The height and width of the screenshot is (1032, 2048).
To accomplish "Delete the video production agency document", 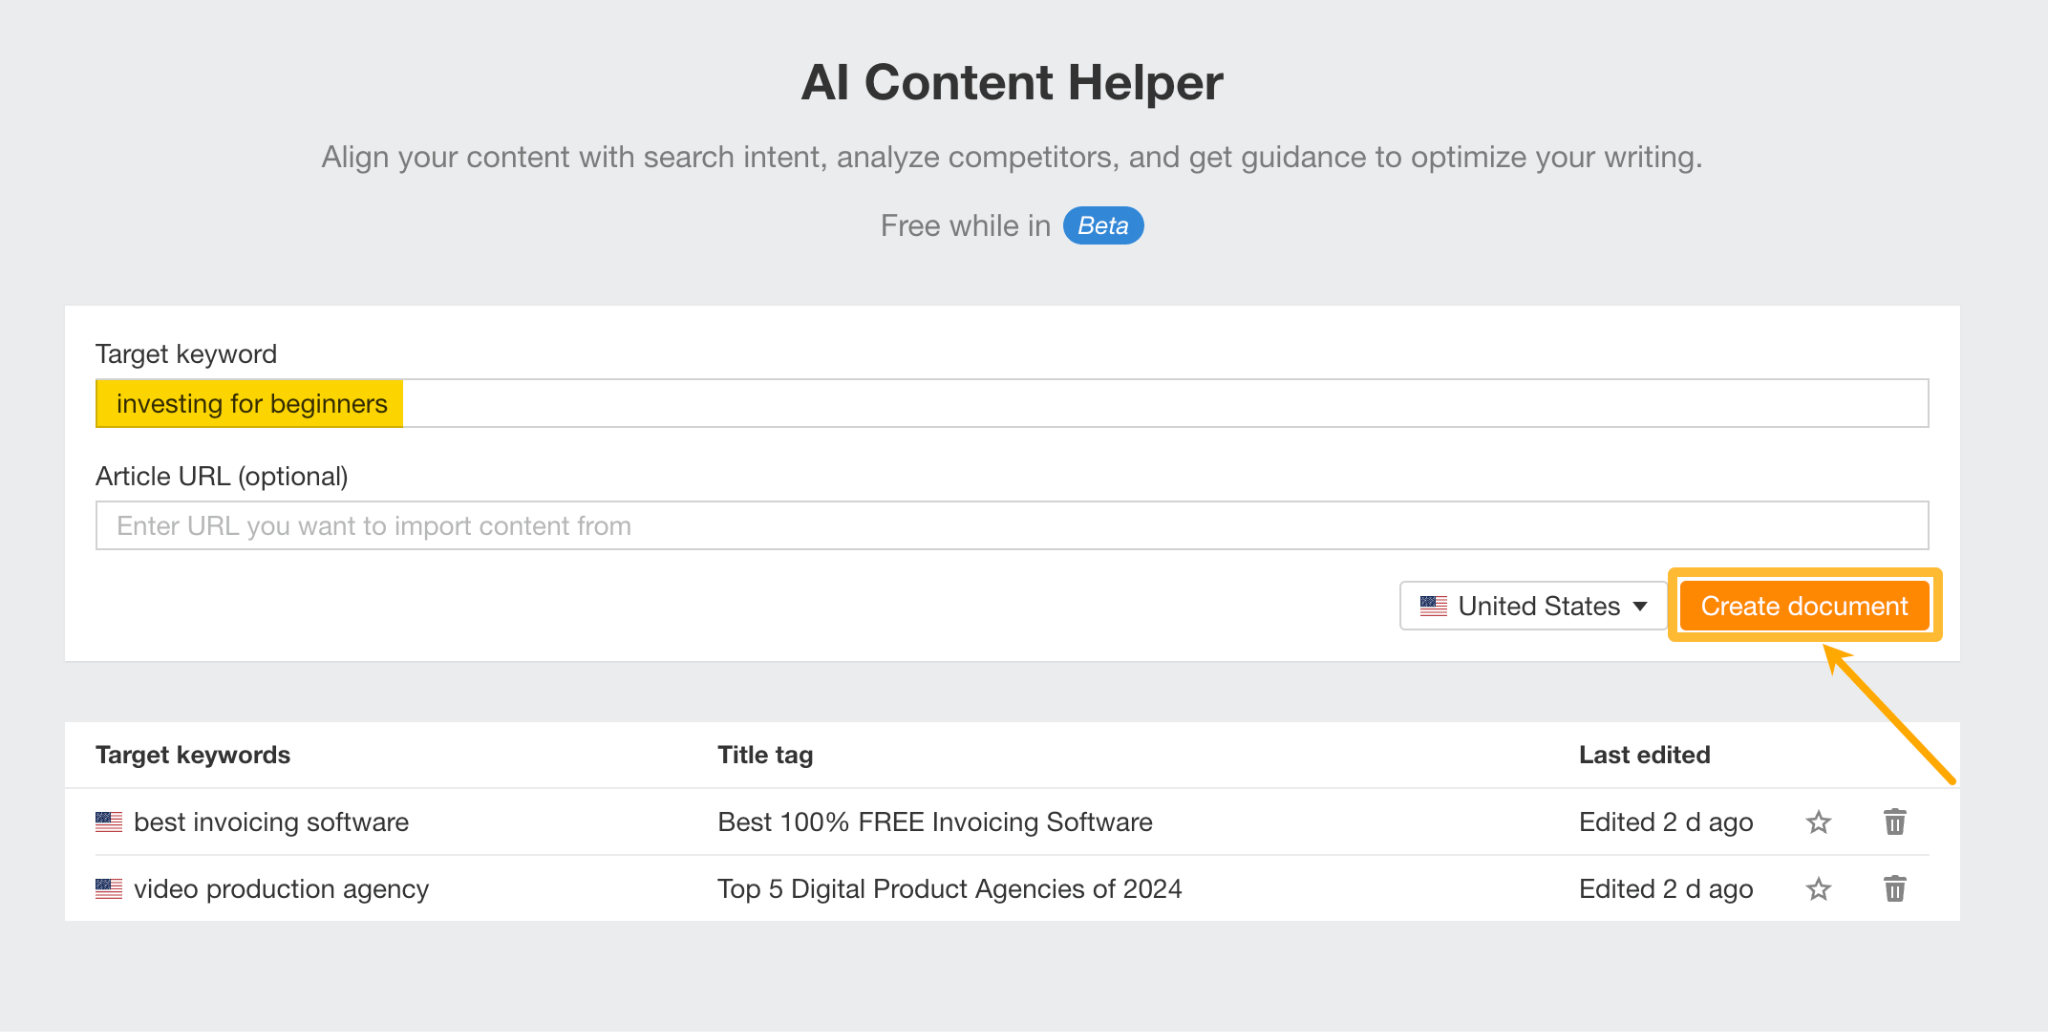I will pos(1895,888).
